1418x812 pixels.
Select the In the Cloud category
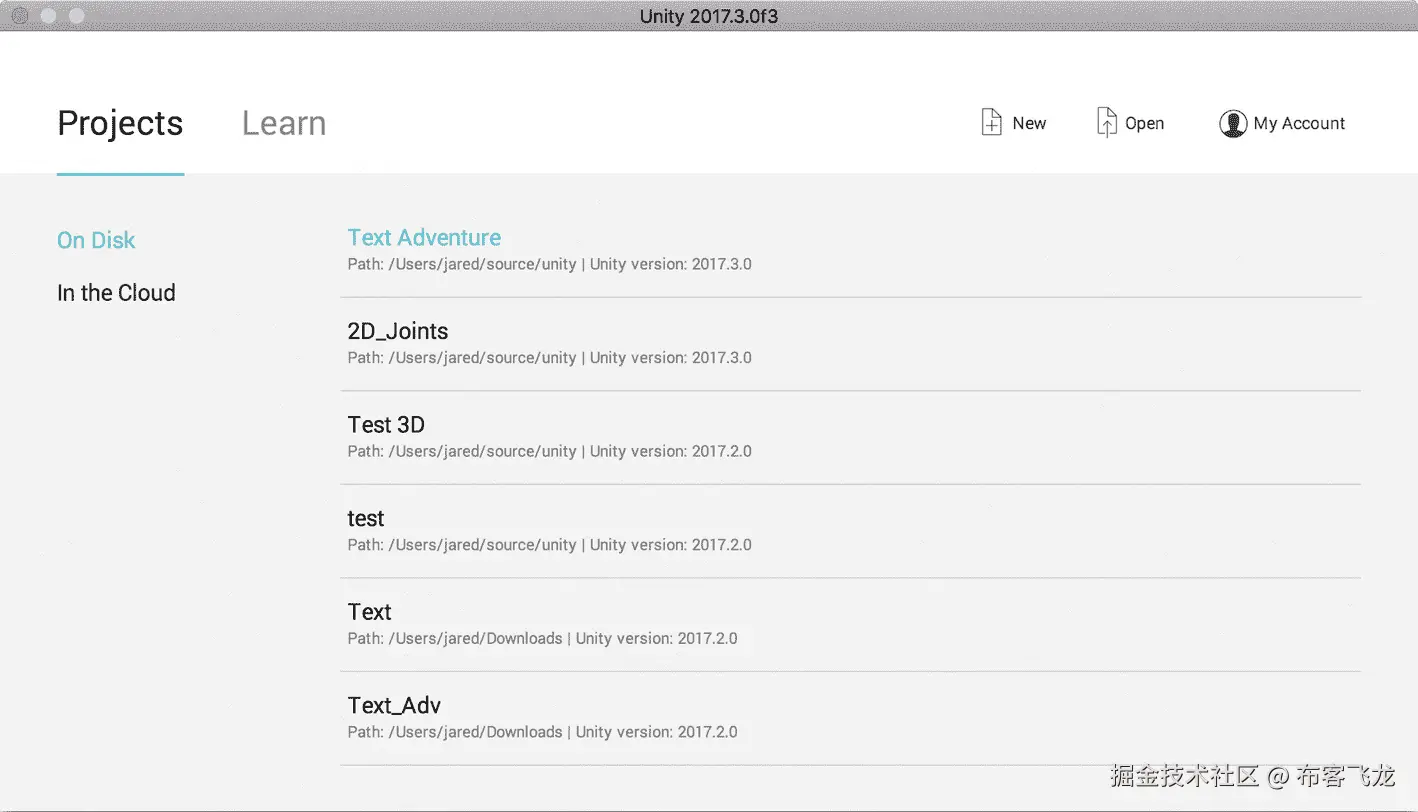pos(116,293)
